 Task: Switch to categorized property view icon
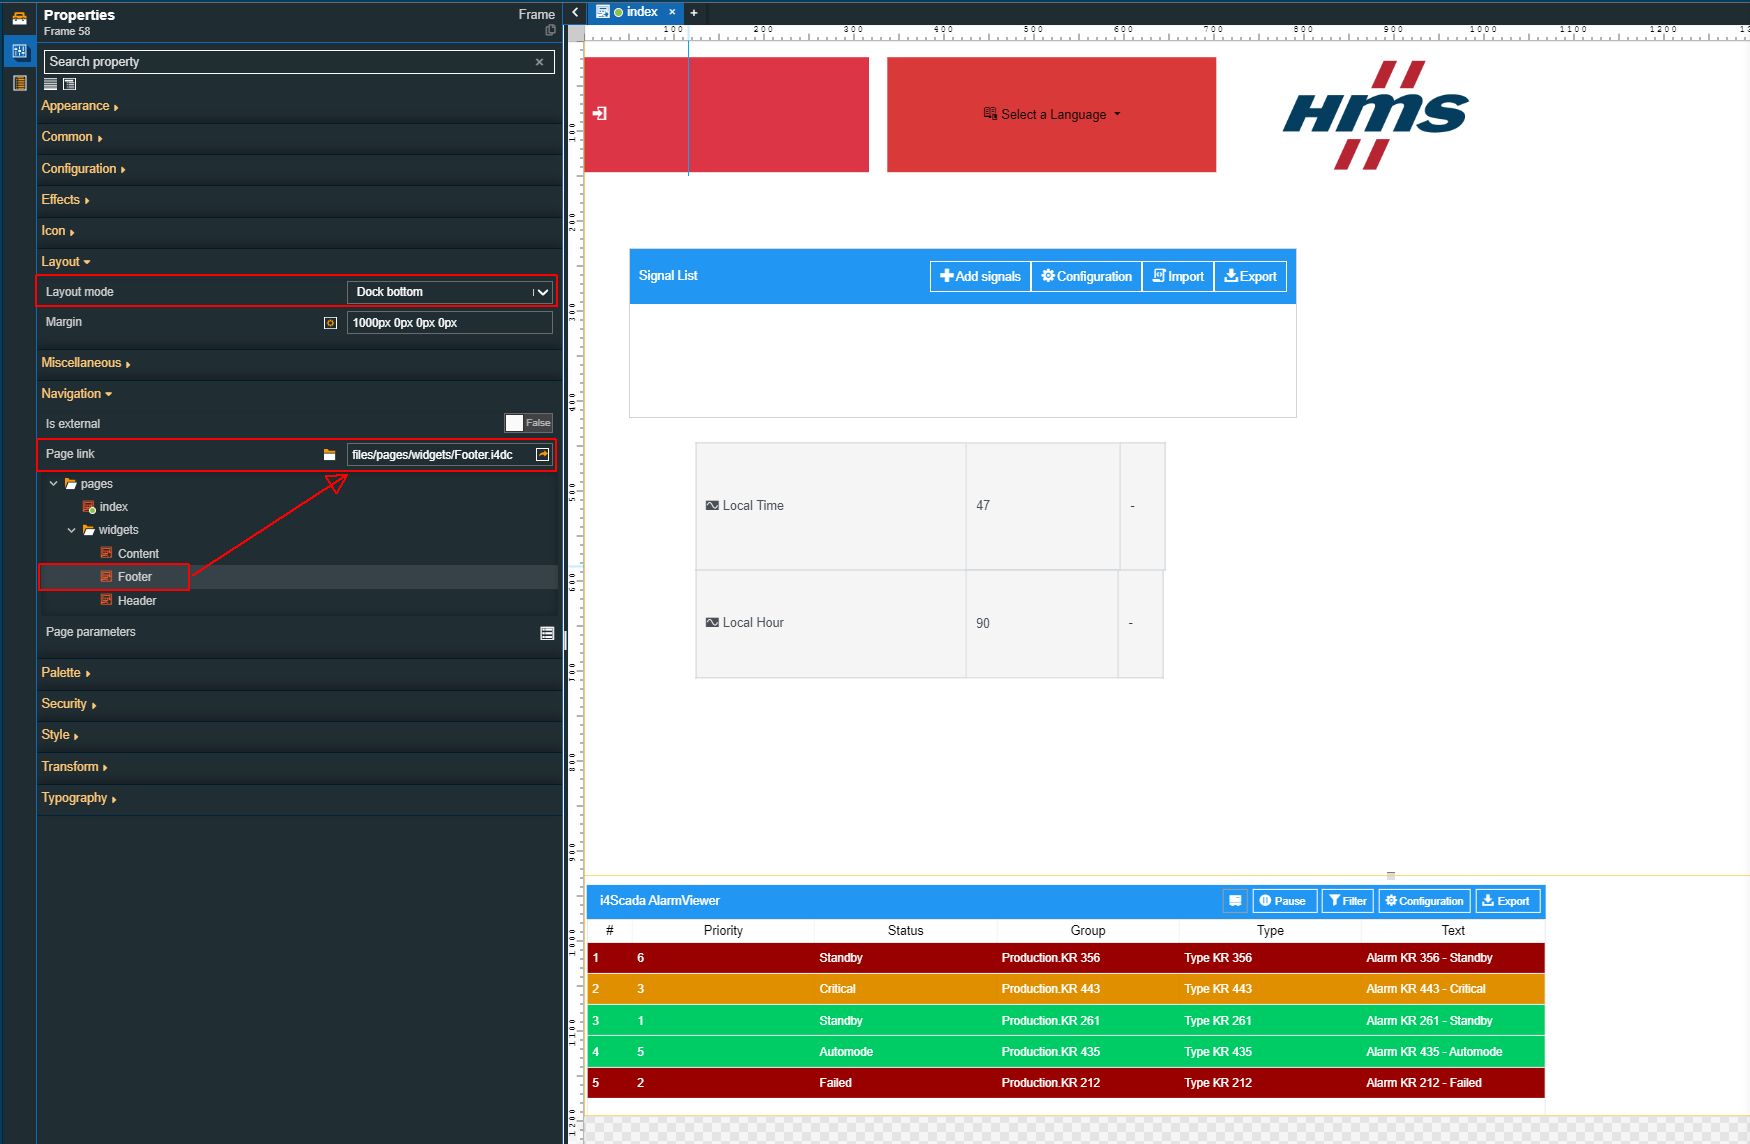pos(69,84)
